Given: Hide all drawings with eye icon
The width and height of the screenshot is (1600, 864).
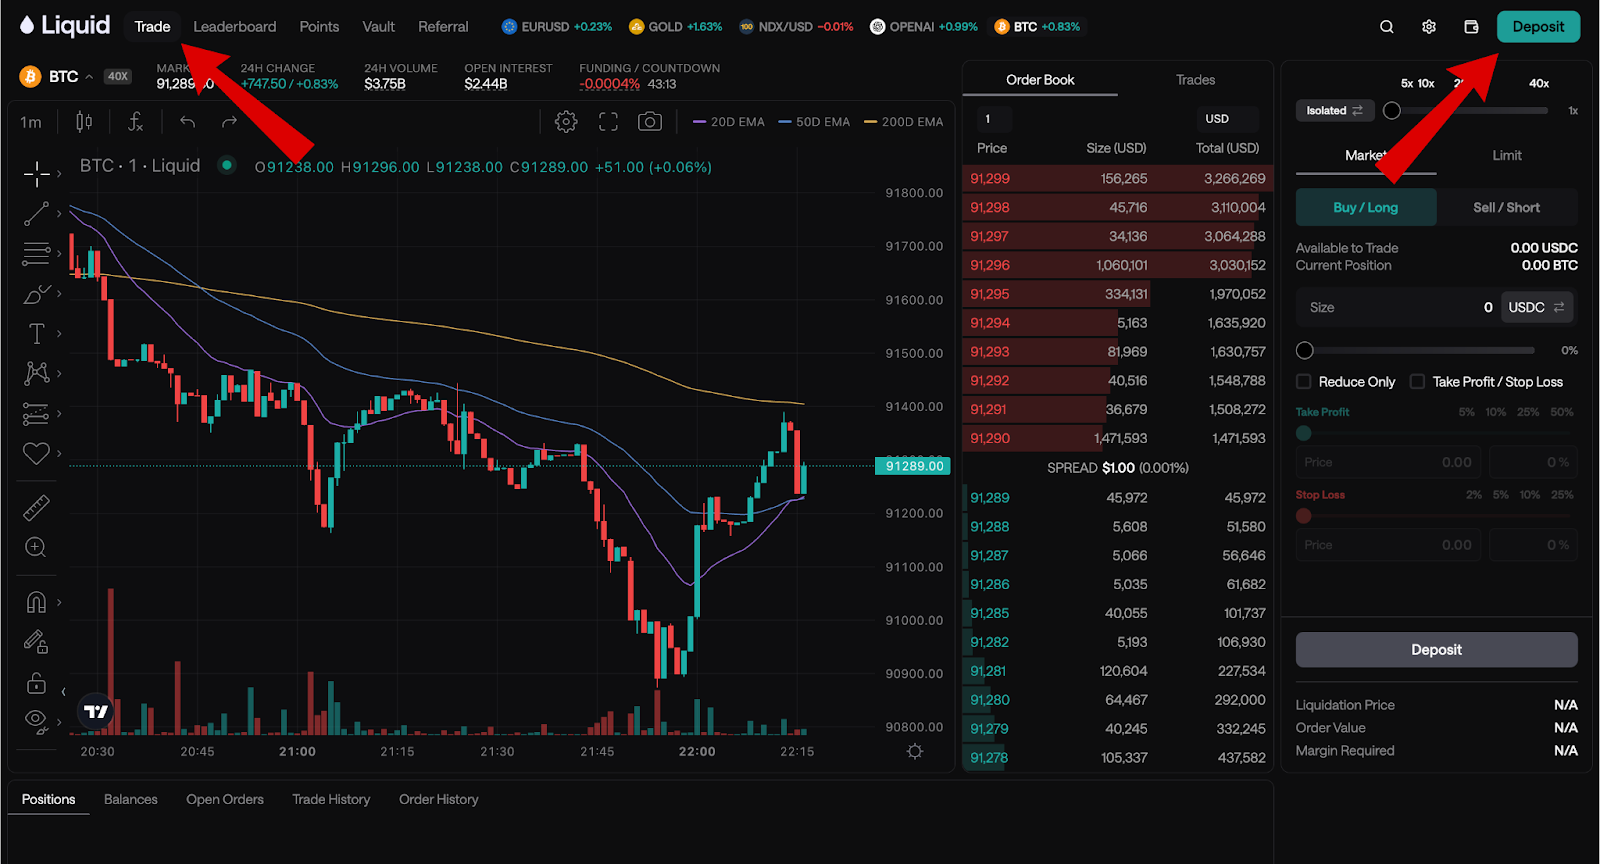Looking at the screenshot, I should point(36,721).
